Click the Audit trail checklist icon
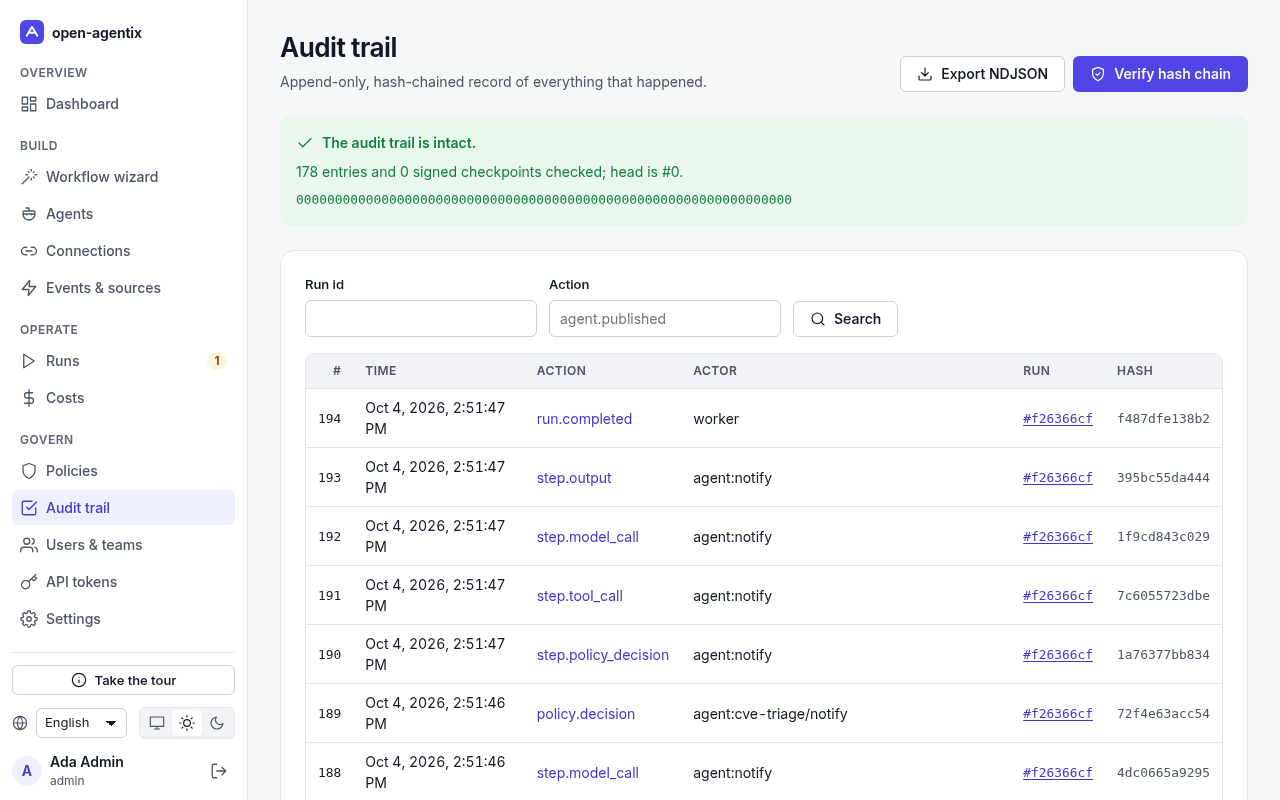This screenshot has height=800, width=1280. pyautogui.click(x=29, y=508)
